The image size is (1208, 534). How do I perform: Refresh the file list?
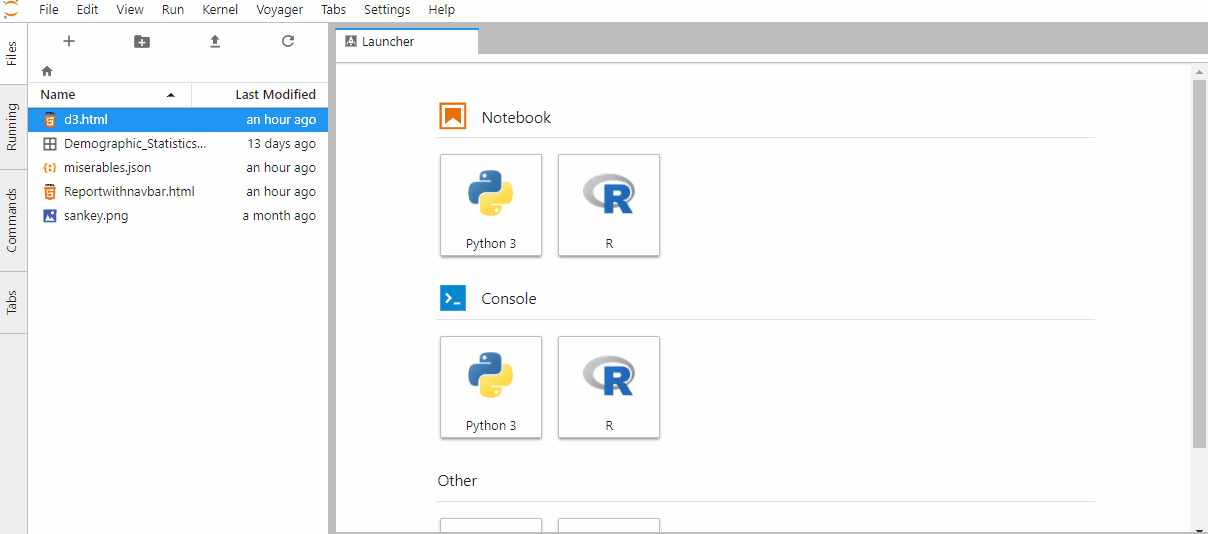click(288, 41)
